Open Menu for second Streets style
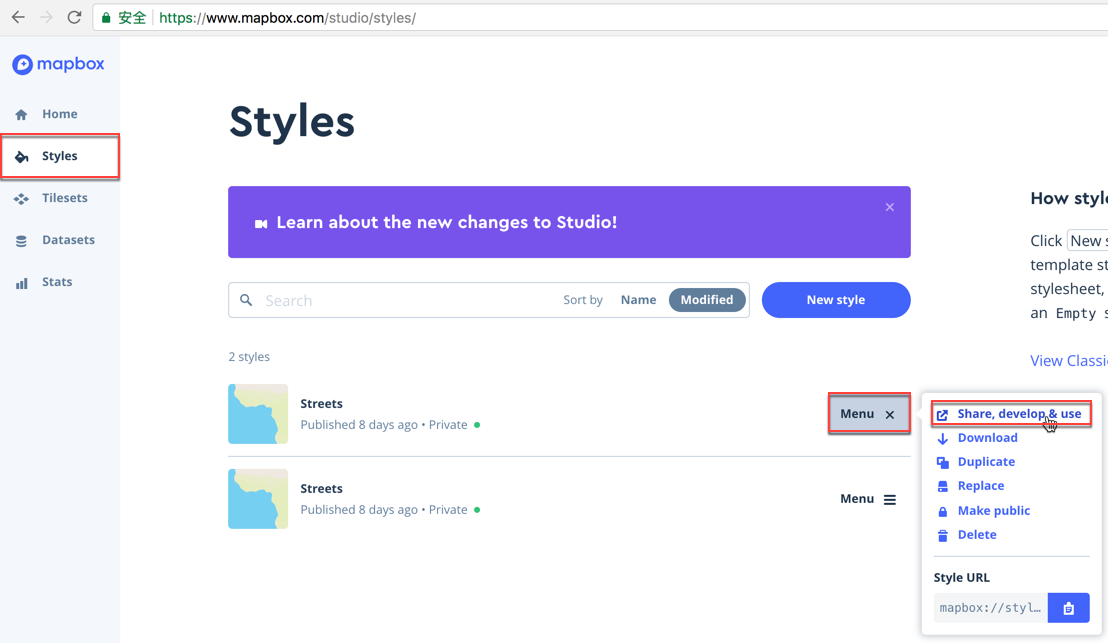 coord(868,499)
